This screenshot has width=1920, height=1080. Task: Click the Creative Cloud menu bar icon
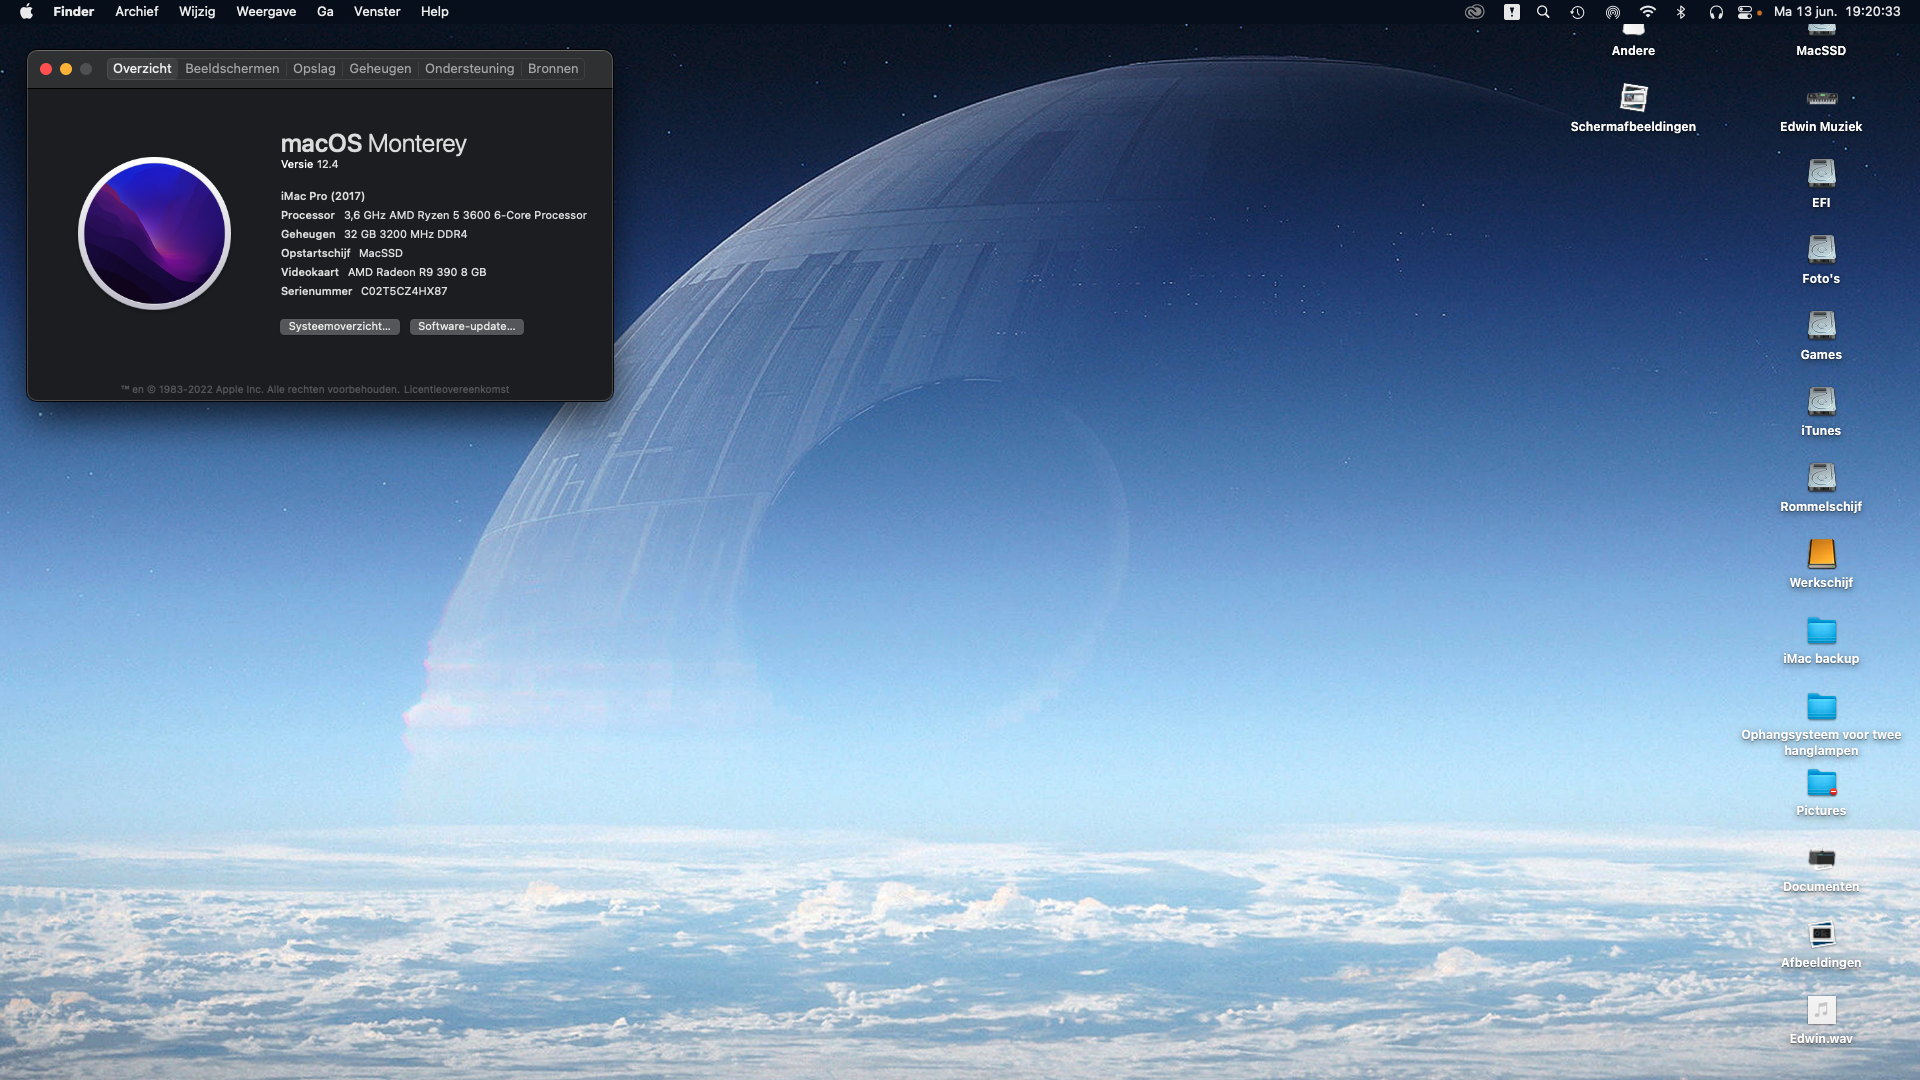[x=1474, y=12]
